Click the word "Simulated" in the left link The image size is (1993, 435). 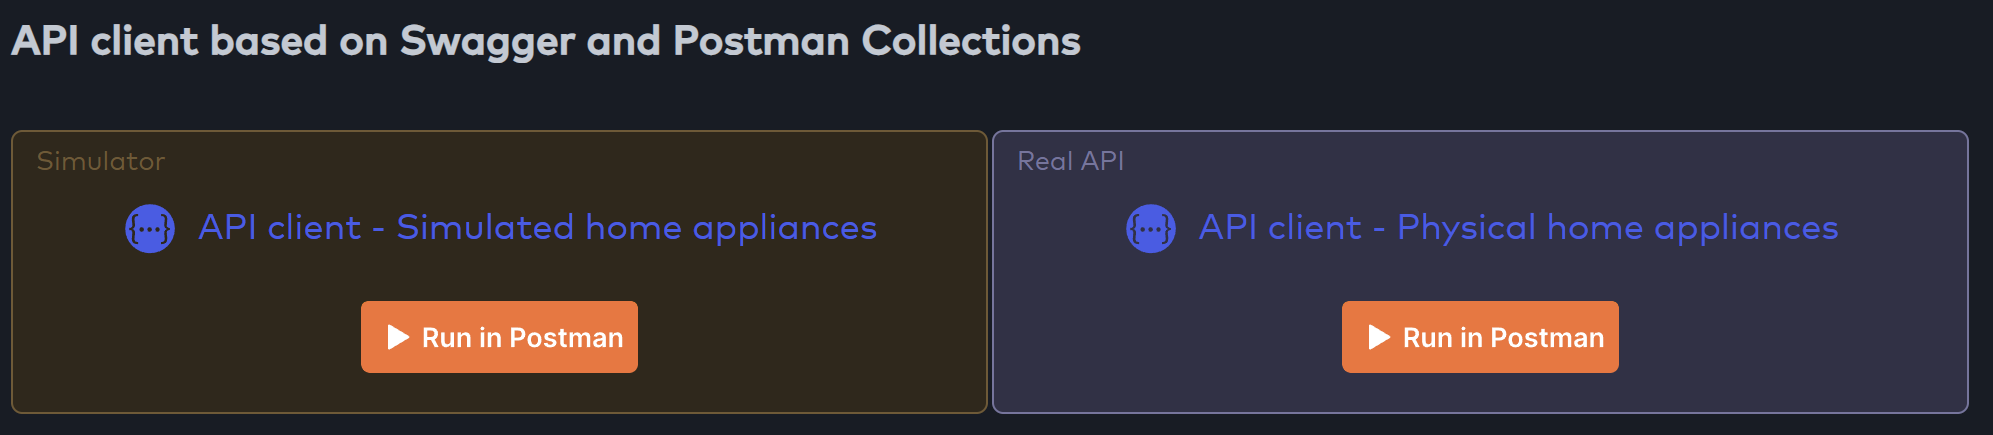[485, 228]
